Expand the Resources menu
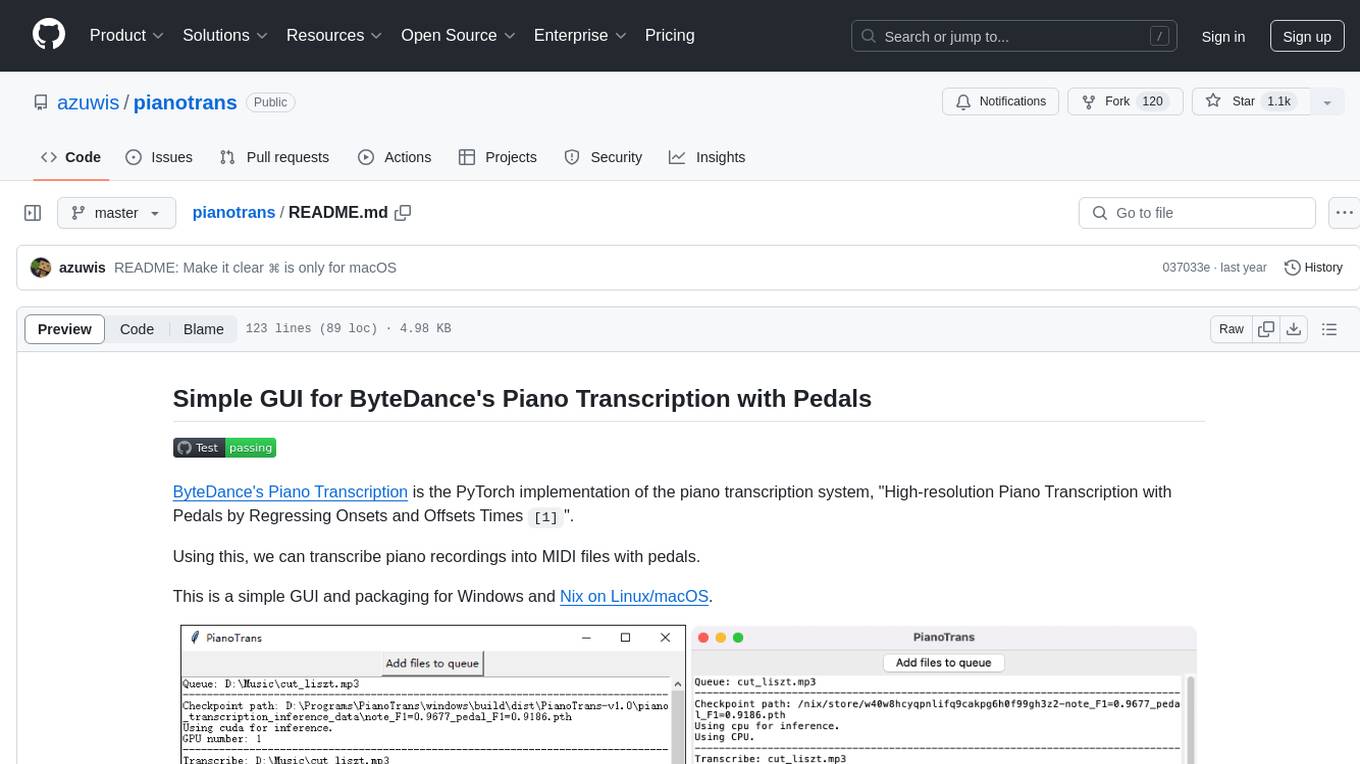 click(334, 35)
